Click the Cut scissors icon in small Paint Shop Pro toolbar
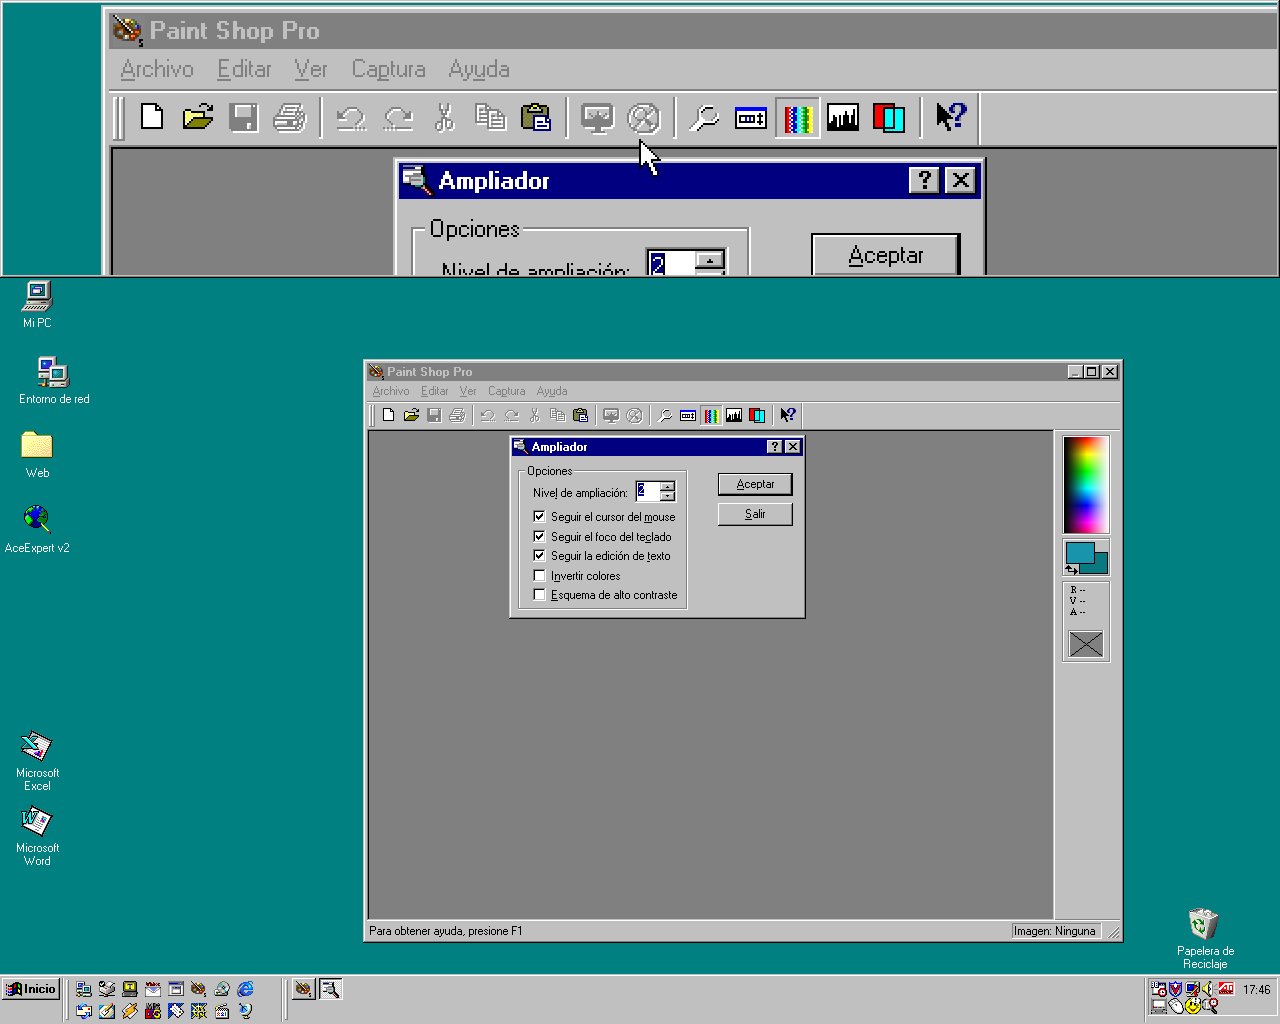 pyautogui.click(x=535, y=415)
